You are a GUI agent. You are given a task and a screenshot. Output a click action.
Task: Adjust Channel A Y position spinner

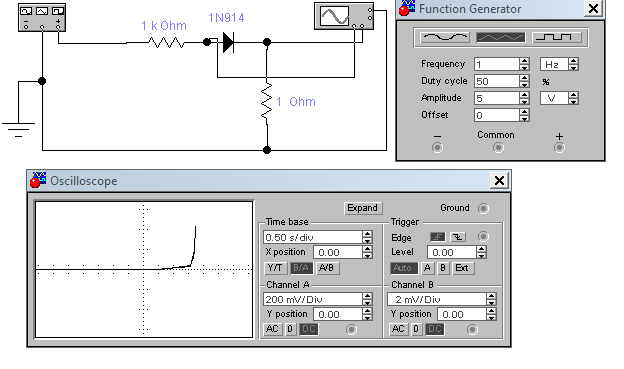pyautogui.click(x=367, y=314)
